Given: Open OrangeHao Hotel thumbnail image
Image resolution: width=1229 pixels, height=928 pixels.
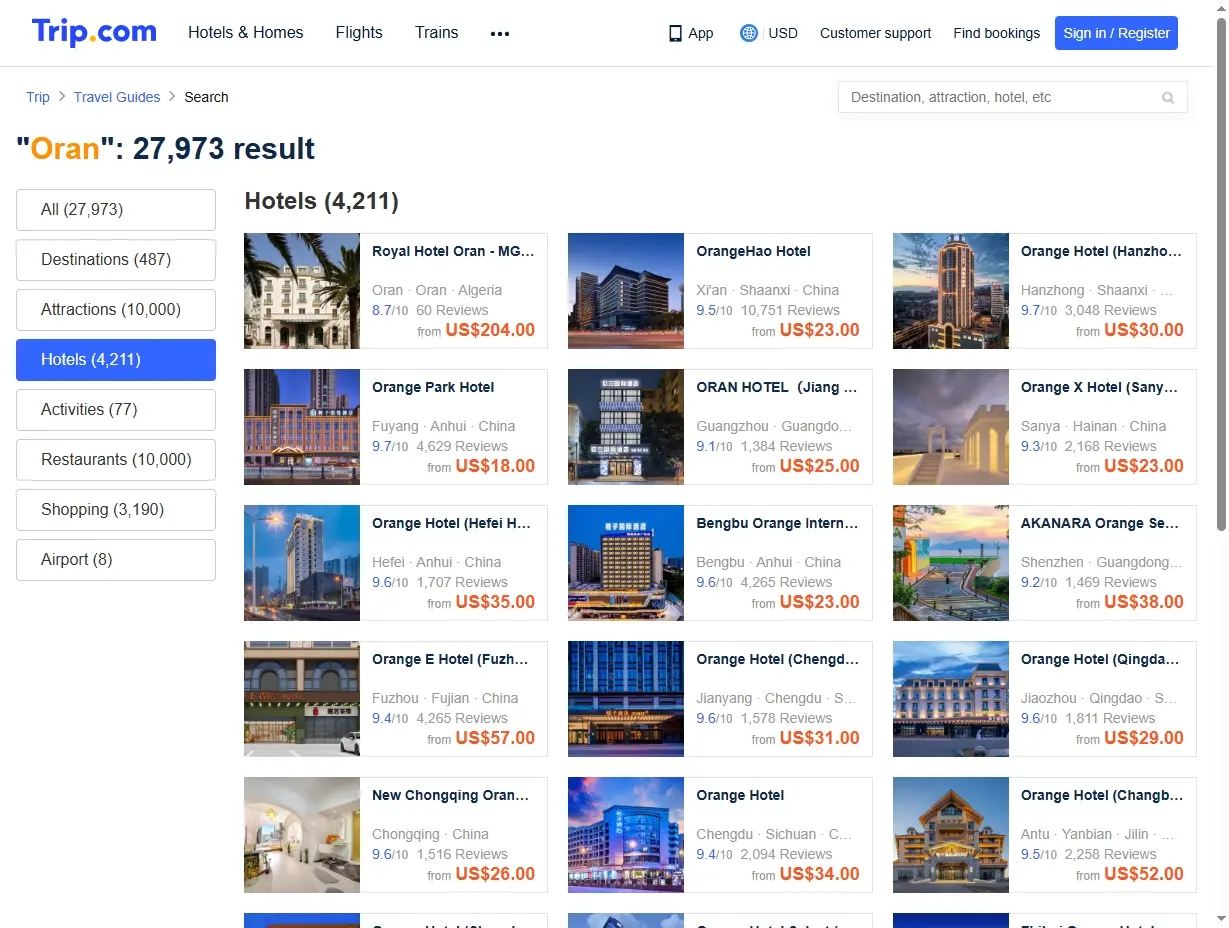Looking at the screenshot, I should tap(626, 291).
